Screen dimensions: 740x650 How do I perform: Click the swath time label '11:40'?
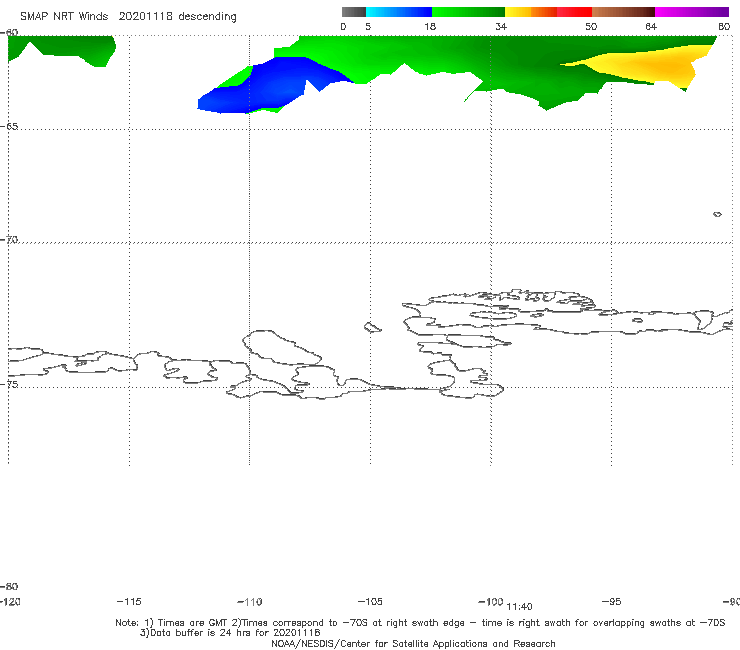519,607
